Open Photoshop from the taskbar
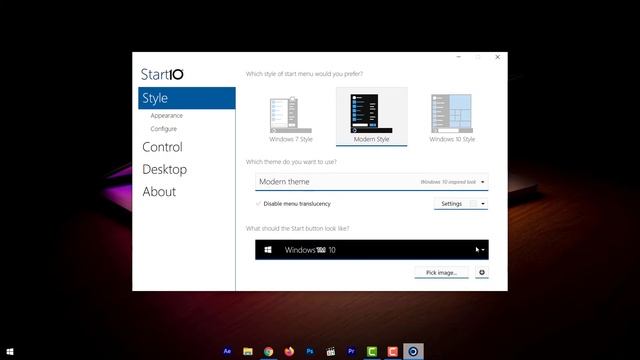Viewport: 640px width, 360px height. point(310,351)
